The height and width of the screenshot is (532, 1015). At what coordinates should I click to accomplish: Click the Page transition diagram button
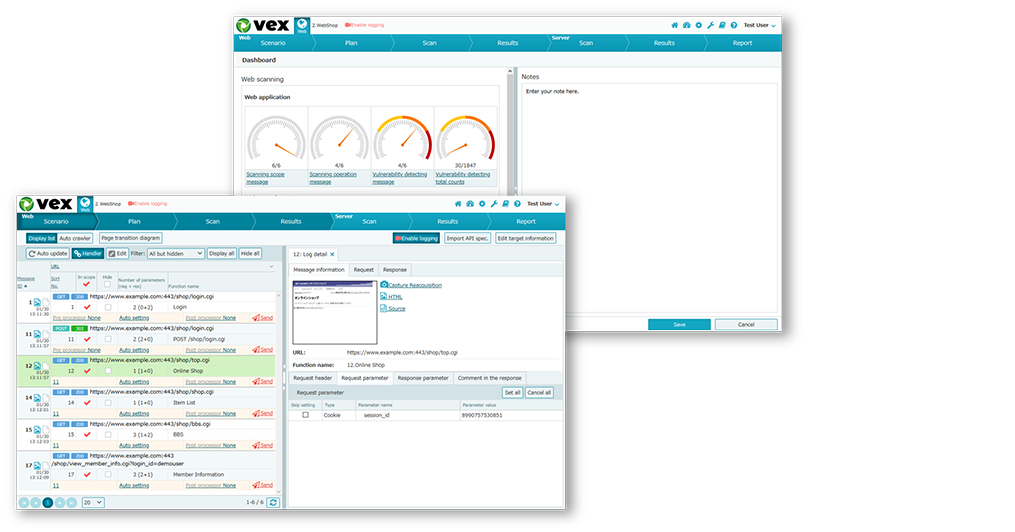pos(131,238)
